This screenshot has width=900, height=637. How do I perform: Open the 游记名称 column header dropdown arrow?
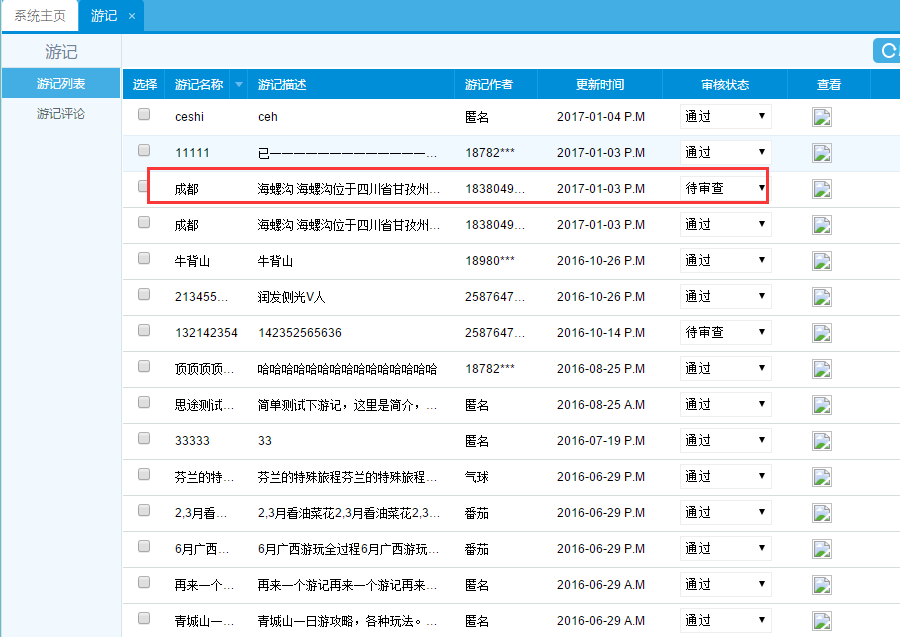(238, 85)
